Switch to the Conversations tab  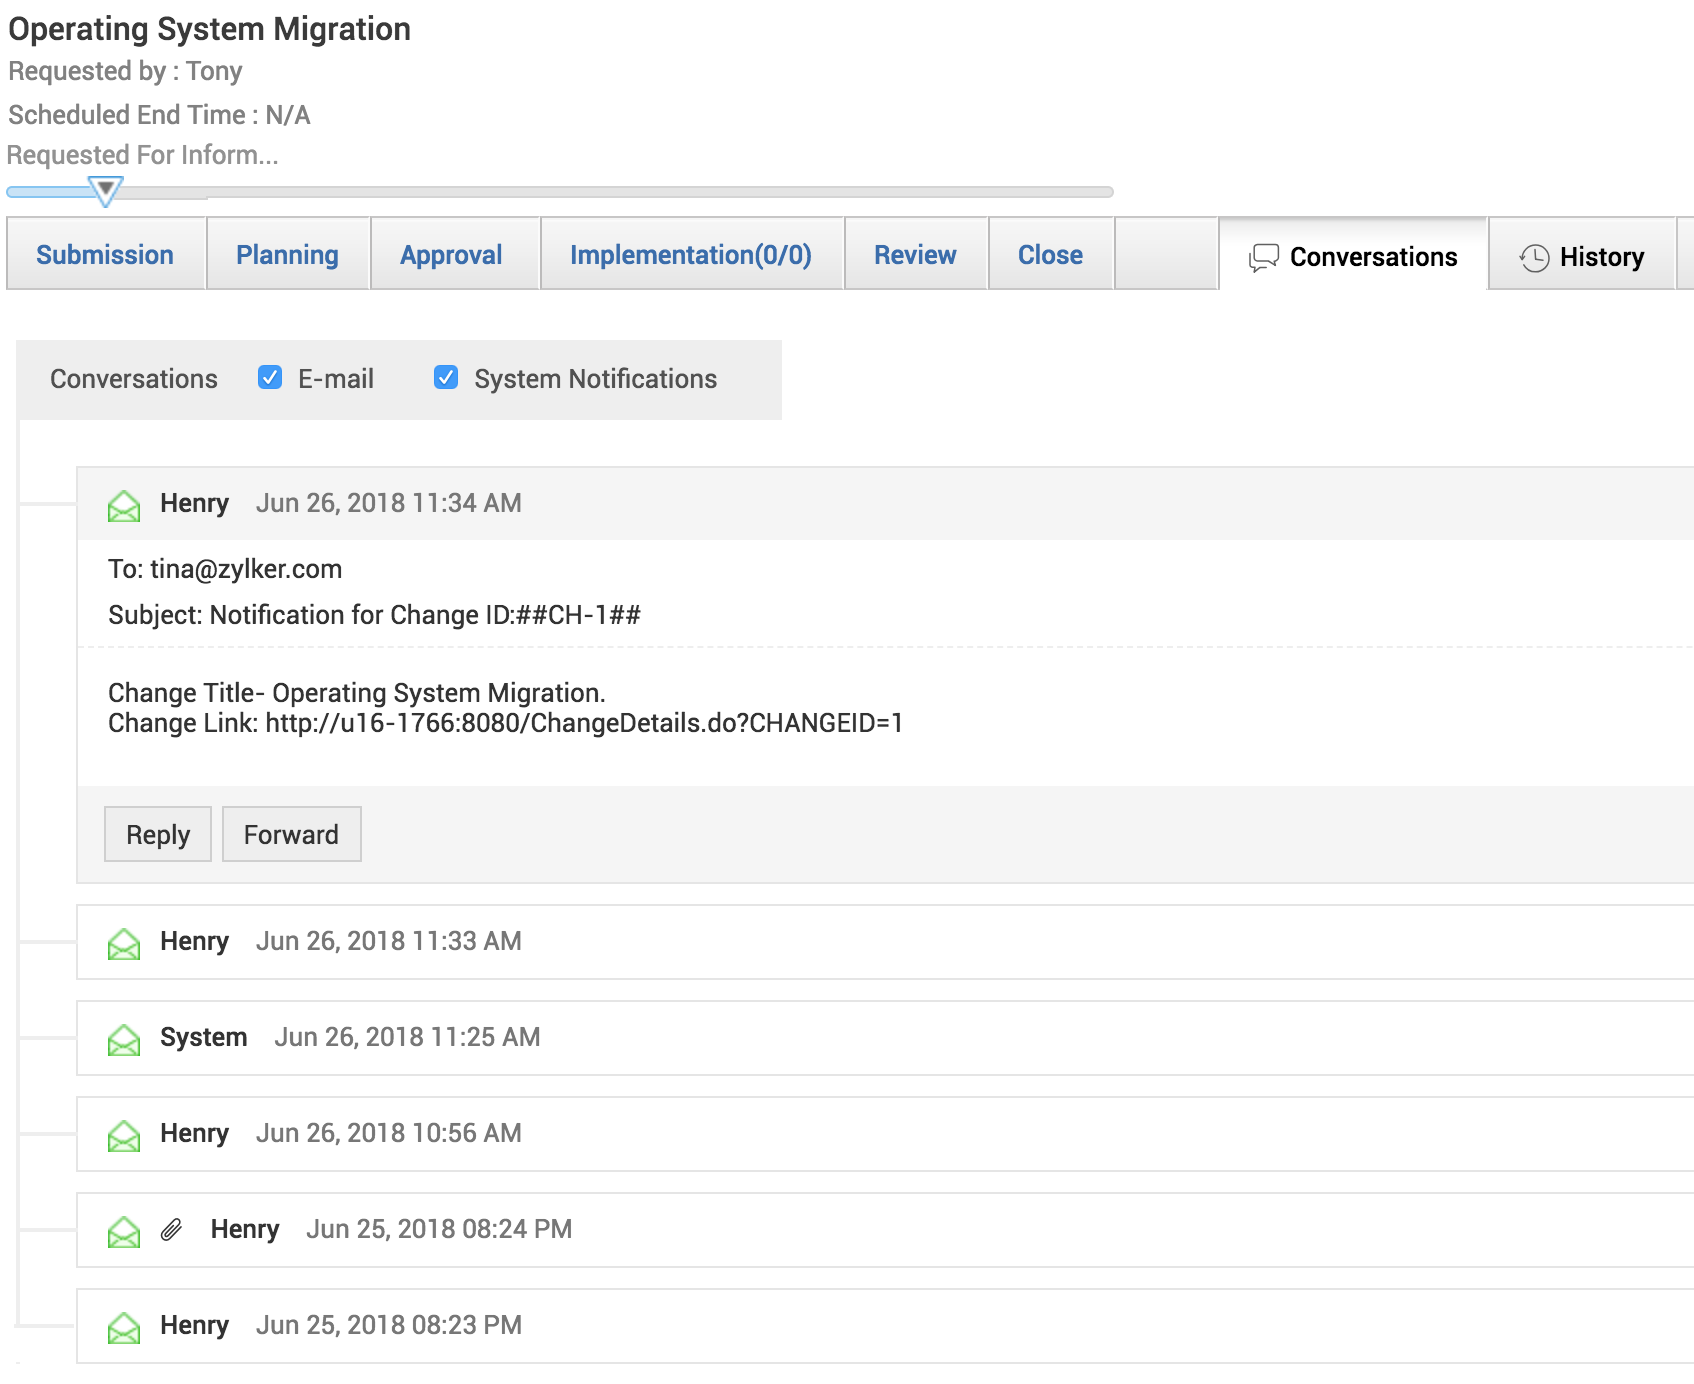pos(1353,256)
